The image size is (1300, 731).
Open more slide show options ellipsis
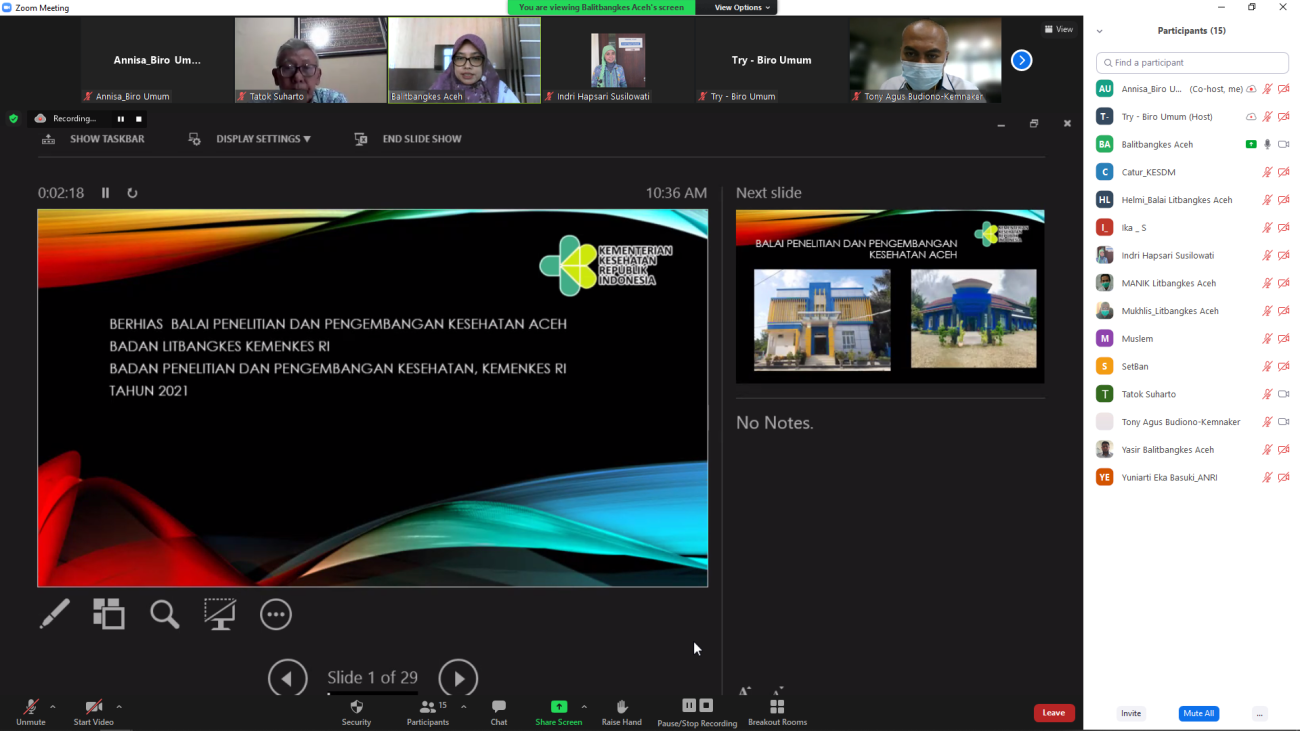tap(276, 614)
